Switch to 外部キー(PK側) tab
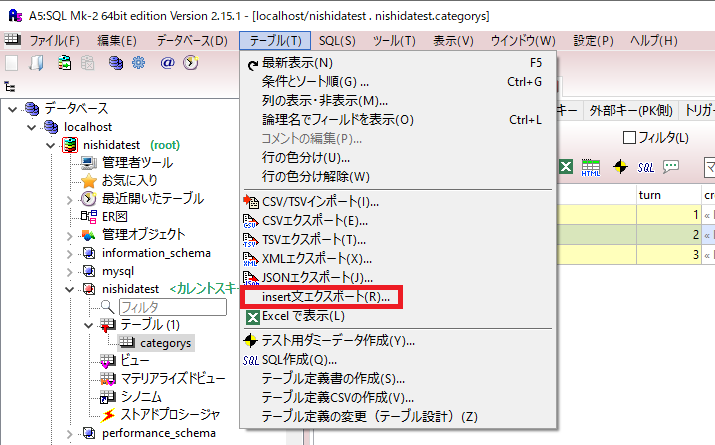This screenshot has height=445, width=715. point(631,110)
